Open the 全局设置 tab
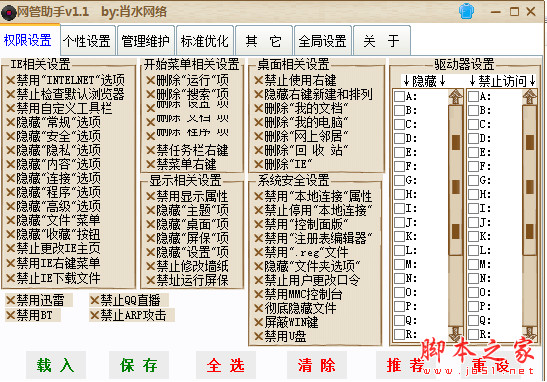 point(322,41)
